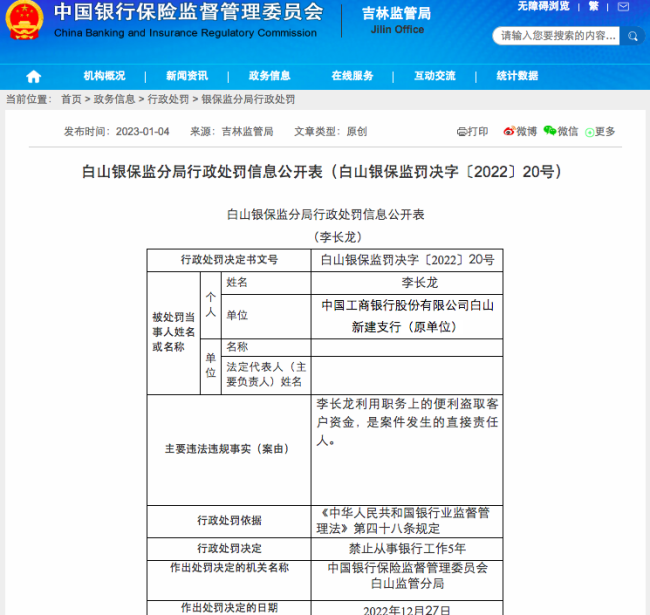
Task: Click the 主要违法违规事实（案由） cell
Action: pyautogui.click(x=229, y=450)
